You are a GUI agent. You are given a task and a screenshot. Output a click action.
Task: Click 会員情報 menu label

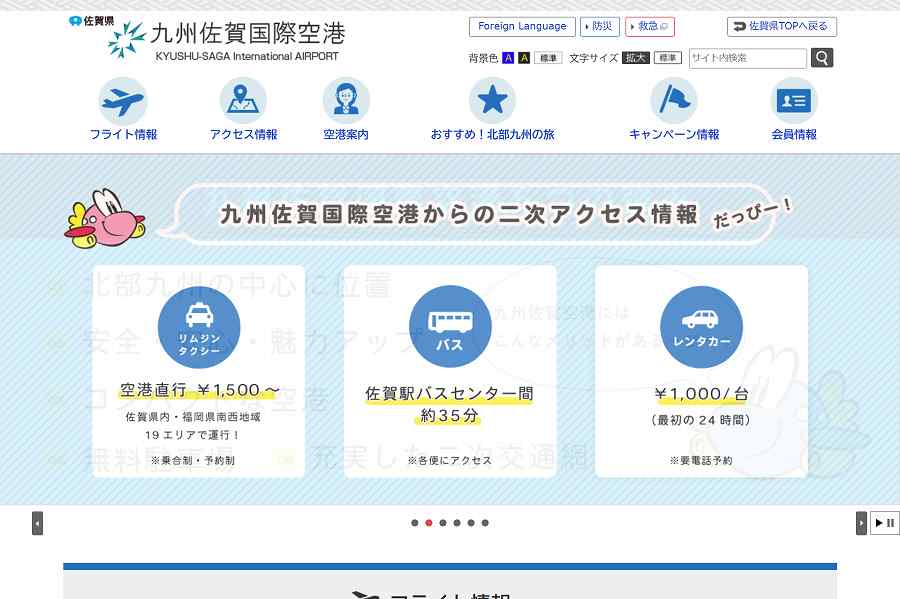coord(794,134)
